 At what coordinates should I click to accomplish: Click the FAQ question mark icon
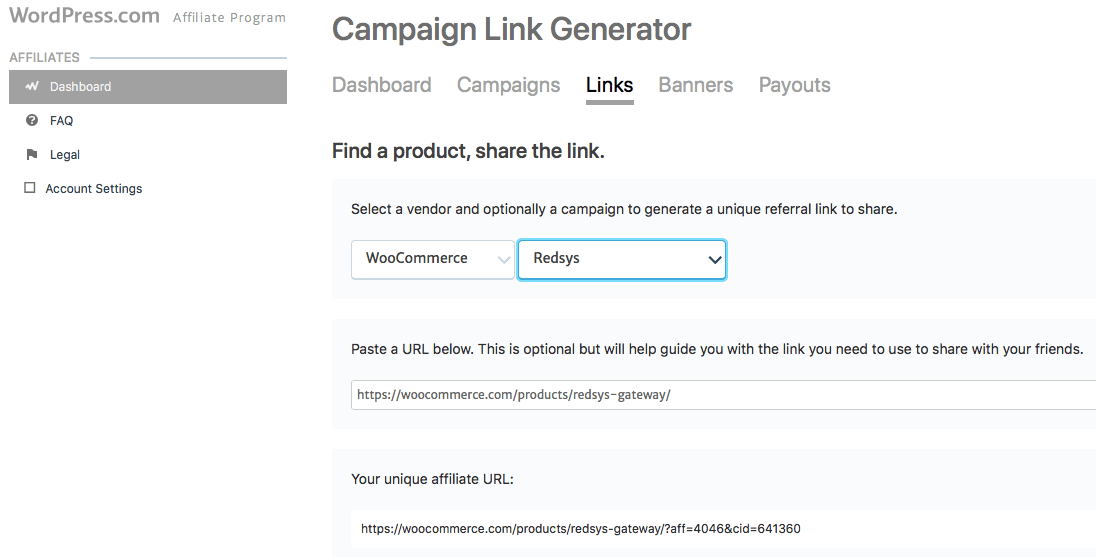click(x=32, y=121)
